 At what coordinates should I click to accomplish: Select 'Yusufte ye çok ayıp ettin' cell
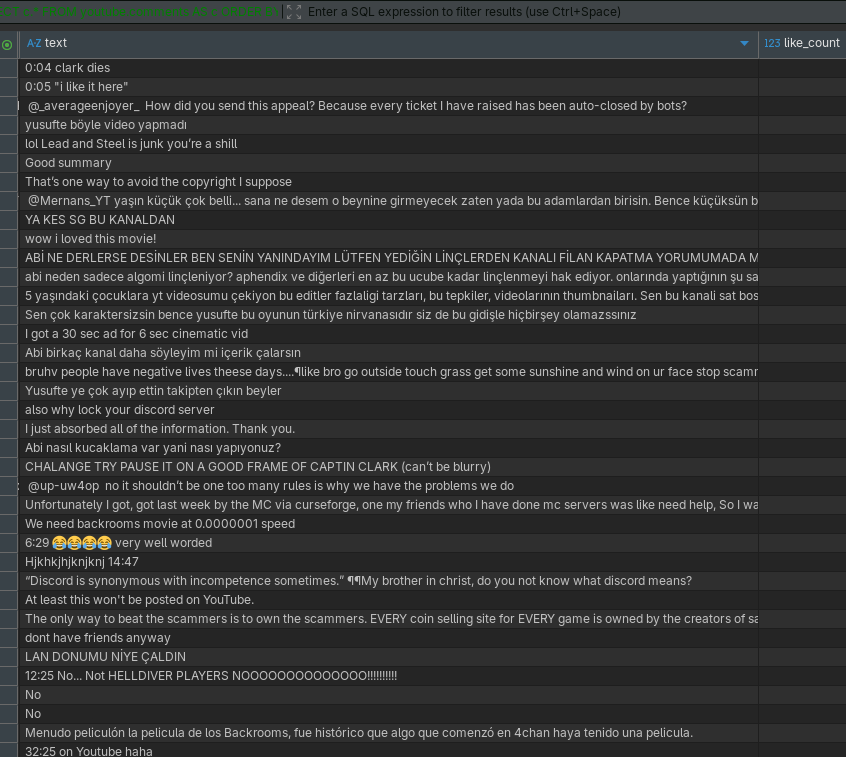(x=388, y=391)
